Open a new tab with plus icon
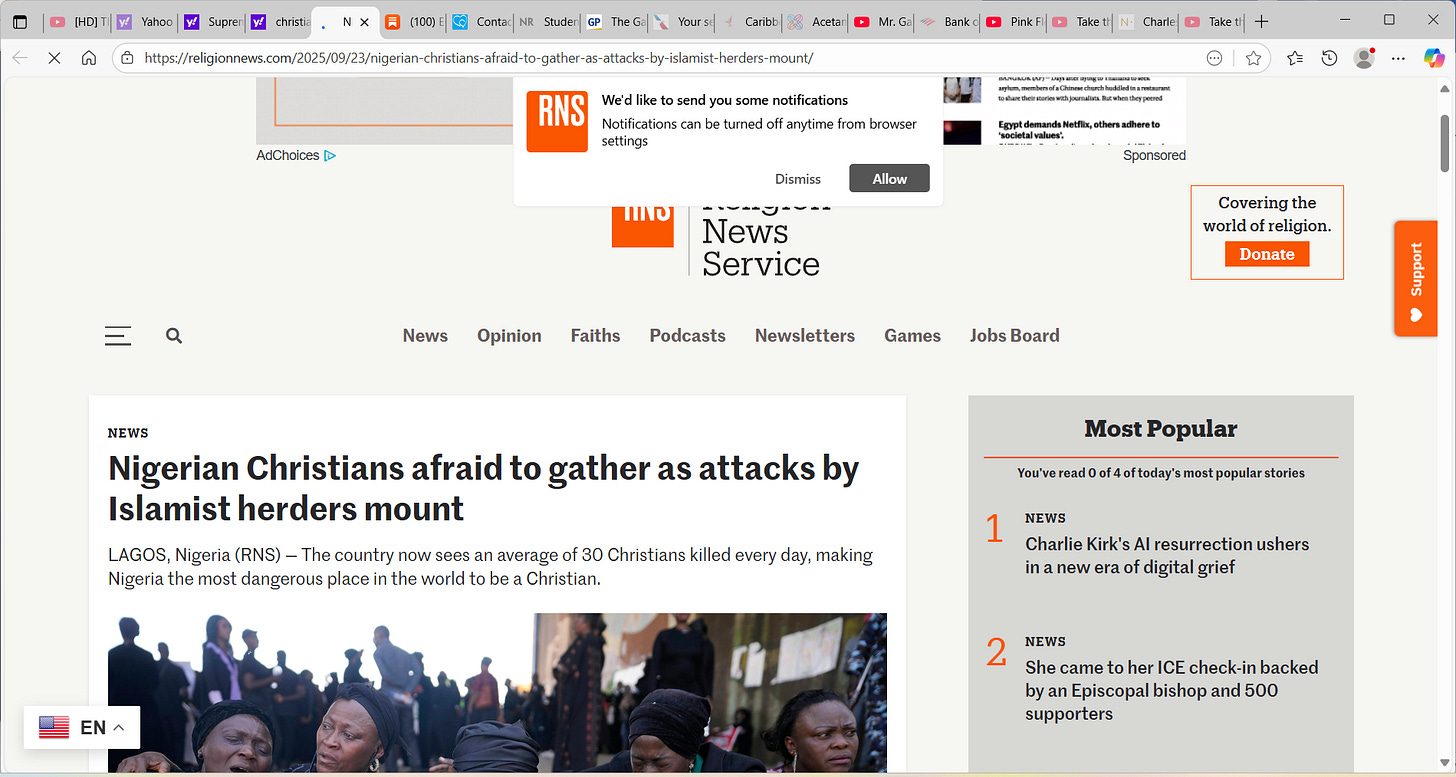The height and width of the screenshot is (777, 1456). point(1262,21)
